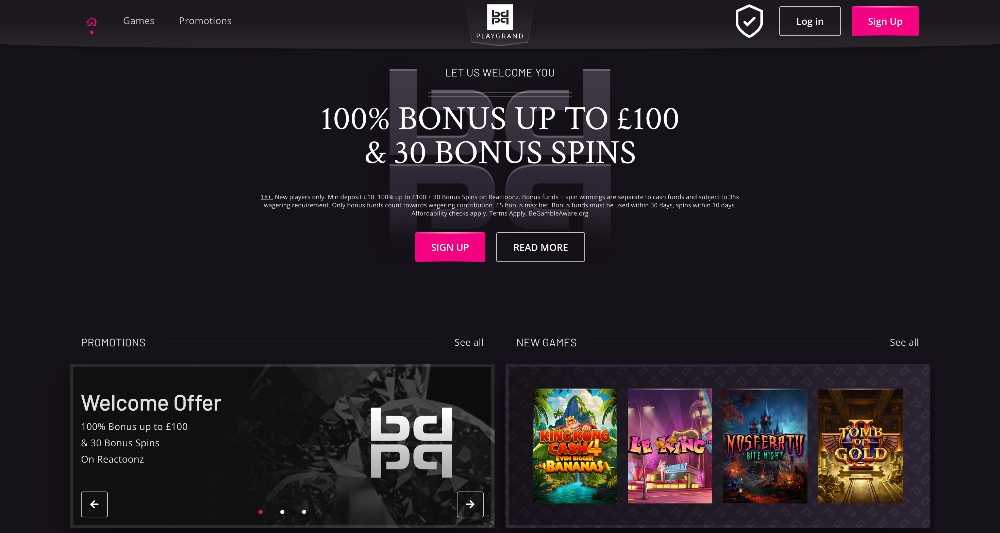
Task: Open the PlayGrand logo at top center
Action: (499, 23)
